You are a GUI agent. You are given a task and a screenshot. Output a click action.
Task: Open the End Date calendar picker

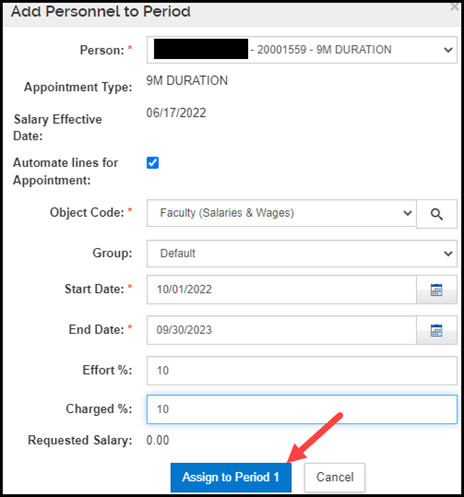[436, 330]
